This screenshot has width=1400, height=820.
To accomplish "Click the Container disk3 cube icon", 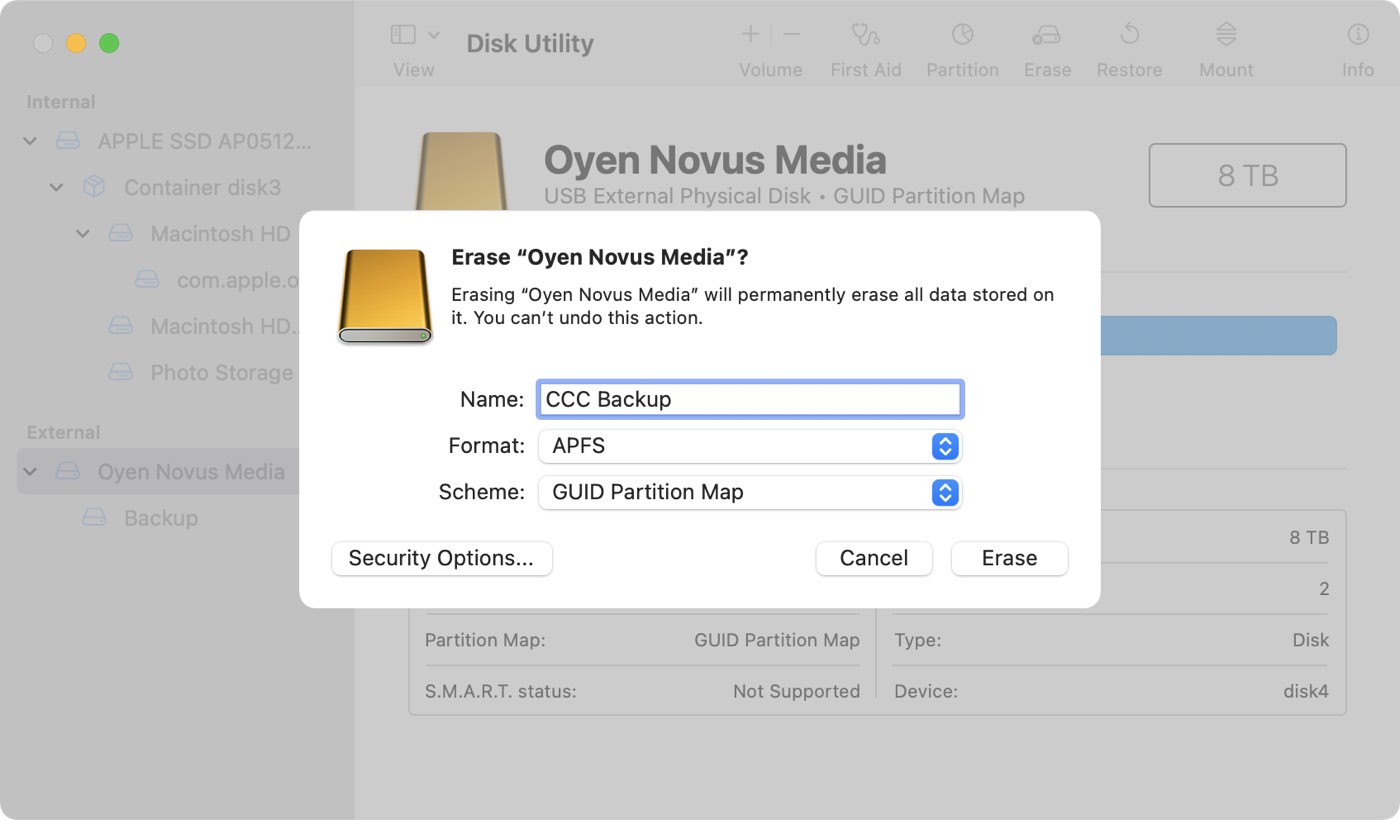I will click(94, 187).
